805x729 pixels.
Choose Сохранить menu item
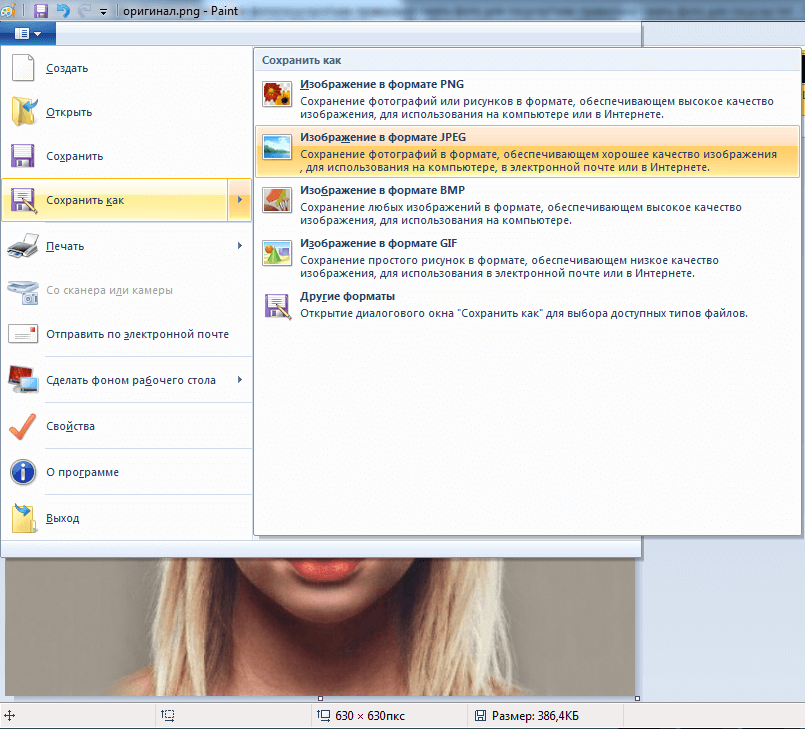(127, 156)
